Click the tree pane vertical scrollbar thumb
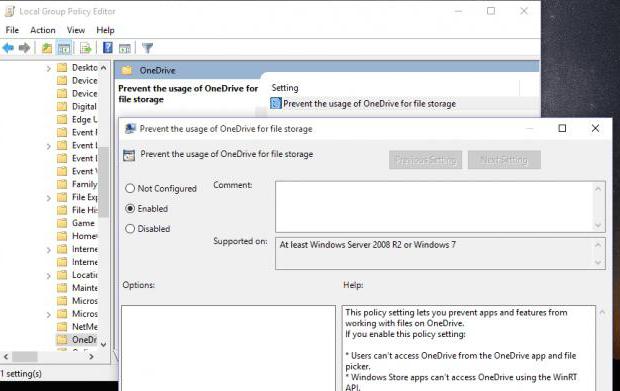The image size is (620, 391). (103, 182)
